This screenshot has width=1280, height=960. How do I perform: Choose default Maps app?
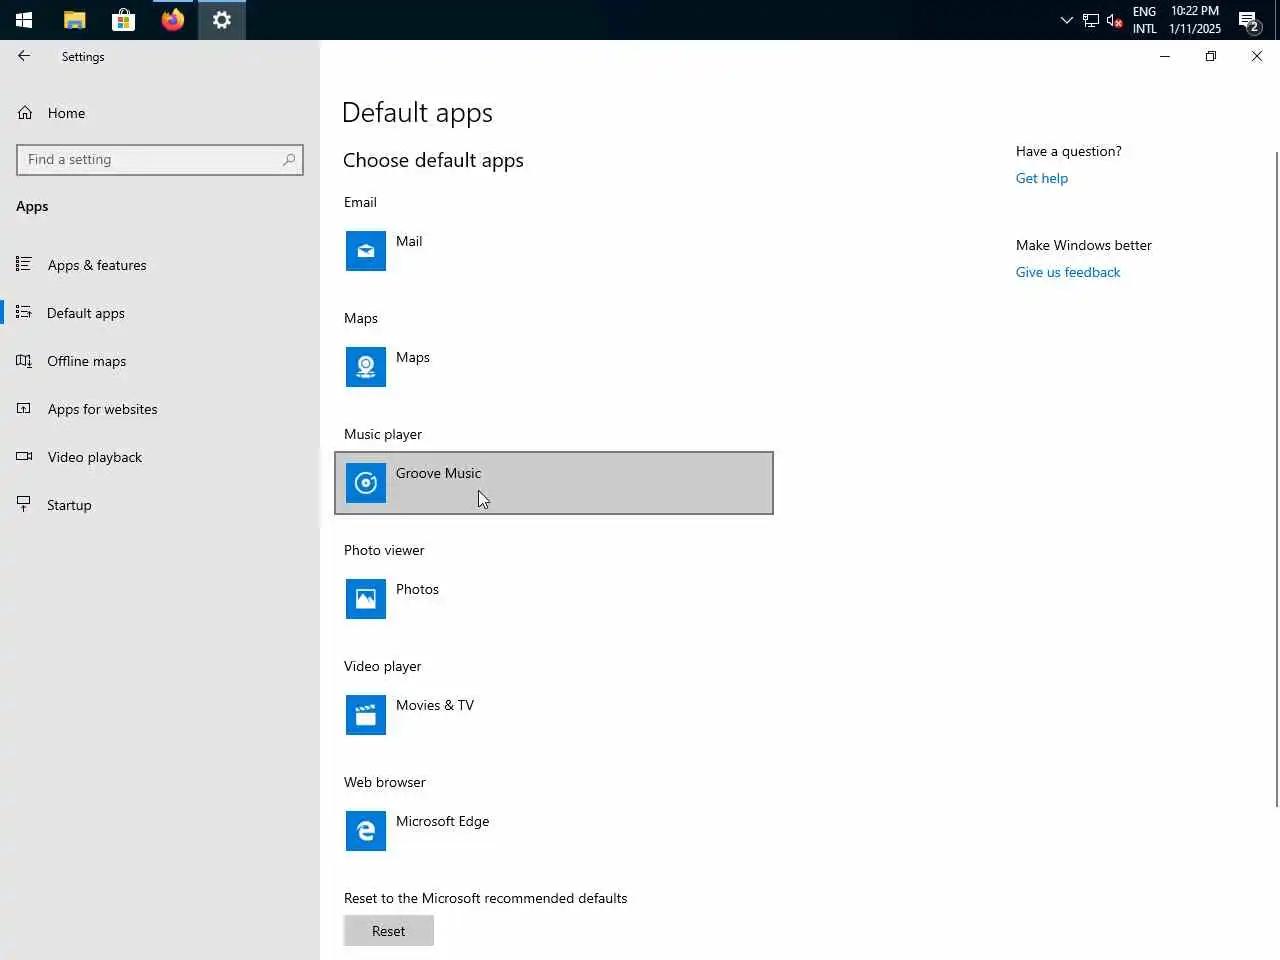(554, 367)
